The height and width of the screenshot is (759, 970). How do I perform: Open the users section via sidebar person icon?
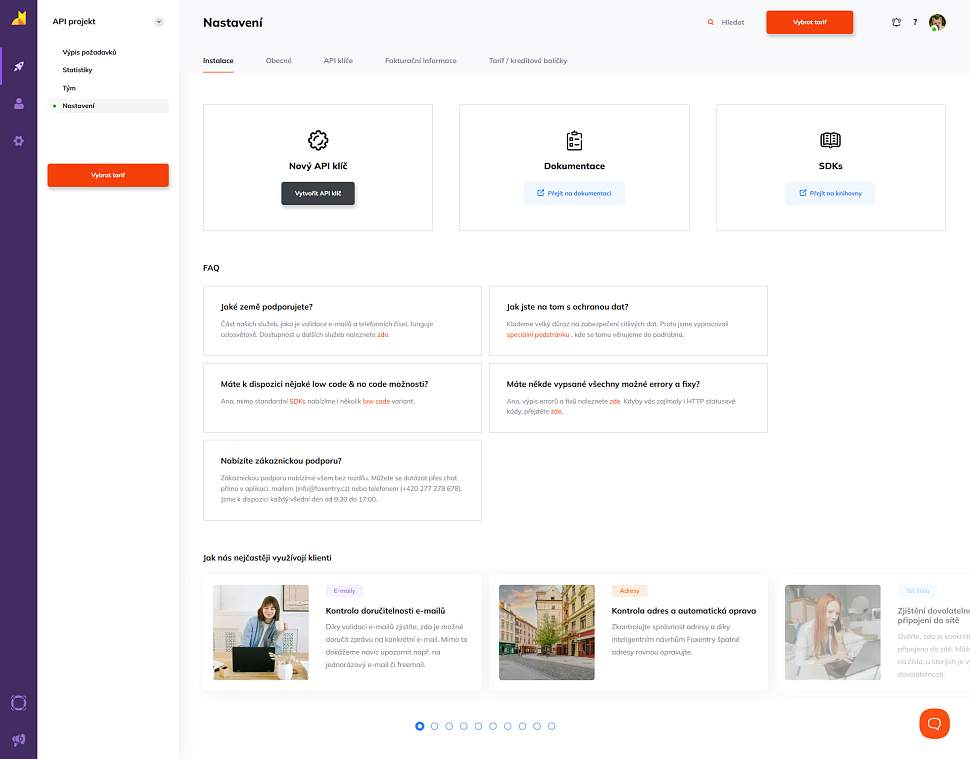18,103
